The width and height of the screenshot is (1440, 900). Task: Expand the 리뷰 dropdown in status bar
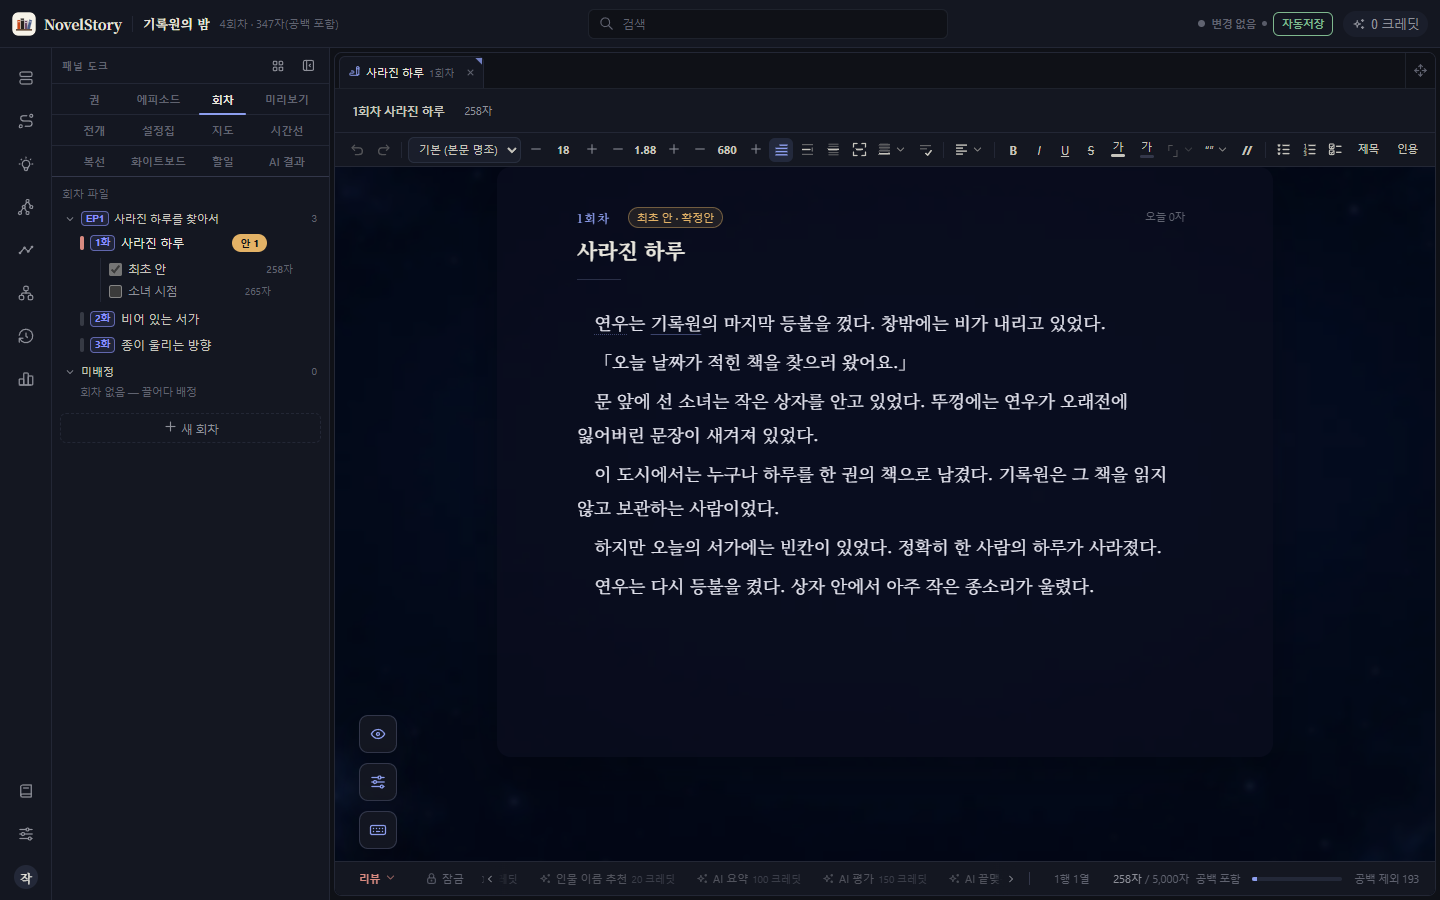point(377,878)
